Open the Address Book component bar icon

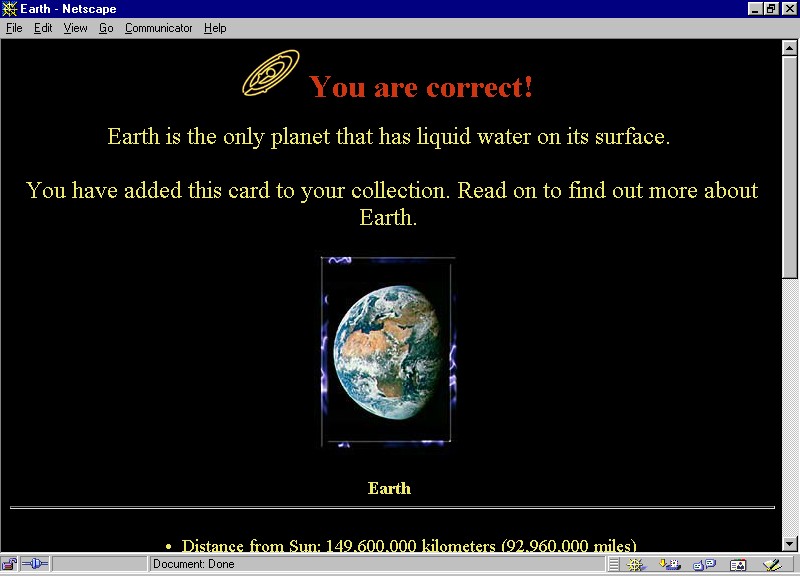738,564
